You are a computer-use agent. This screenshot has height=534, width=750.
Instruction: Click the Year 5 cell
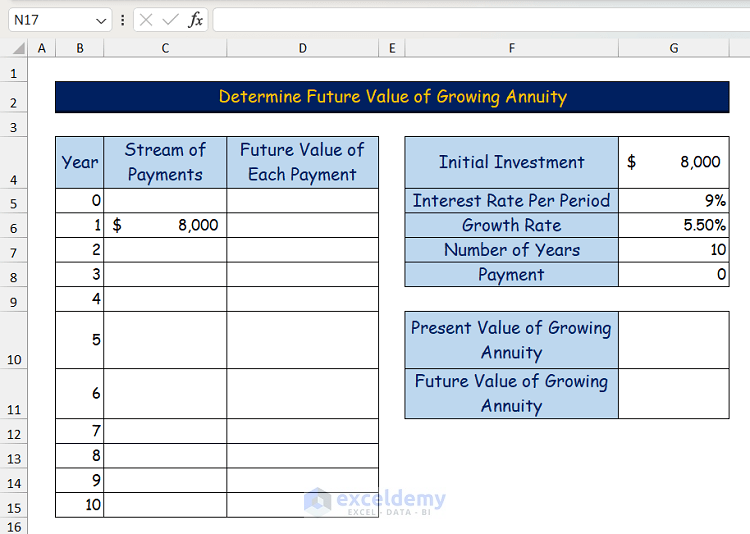[x=79, y=340]
